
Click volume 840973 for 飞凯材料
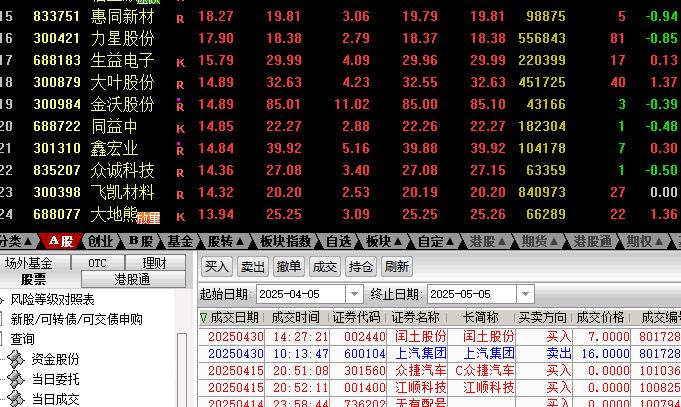[542, 192]
